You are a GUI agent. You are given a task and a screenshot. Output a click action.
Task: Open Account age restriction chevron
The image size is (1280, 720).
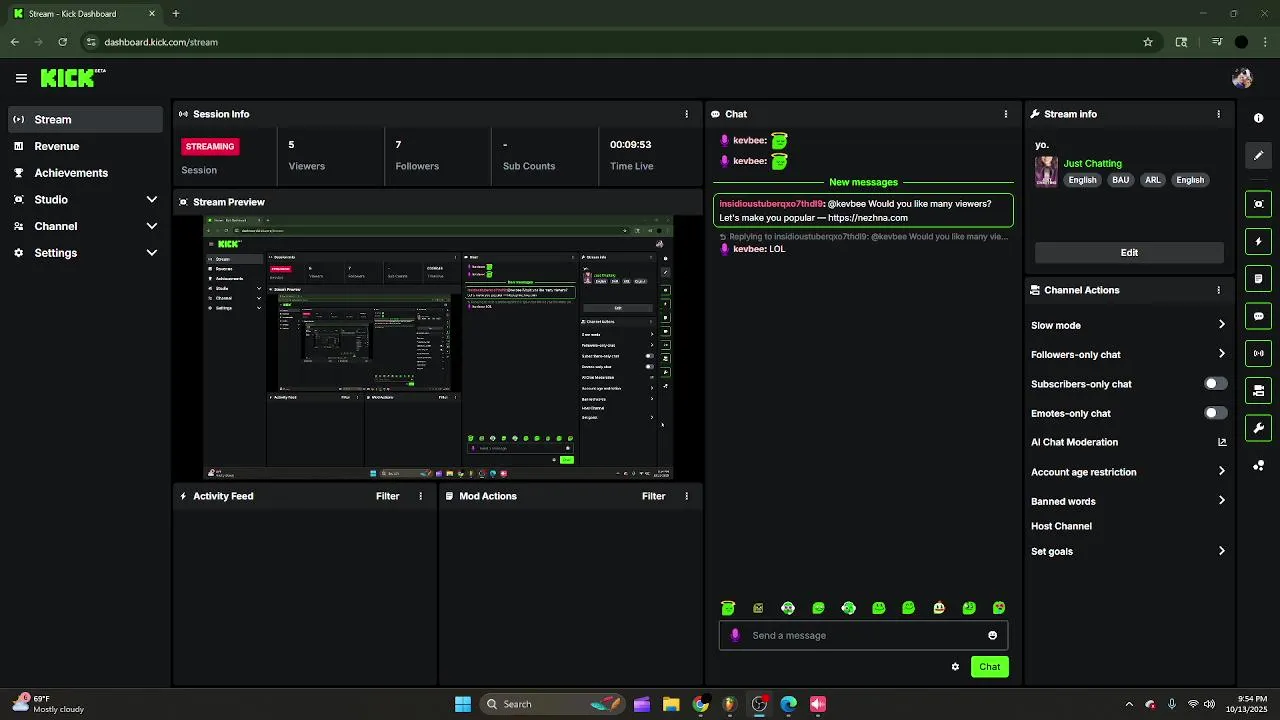click(x=1221, y=472)
